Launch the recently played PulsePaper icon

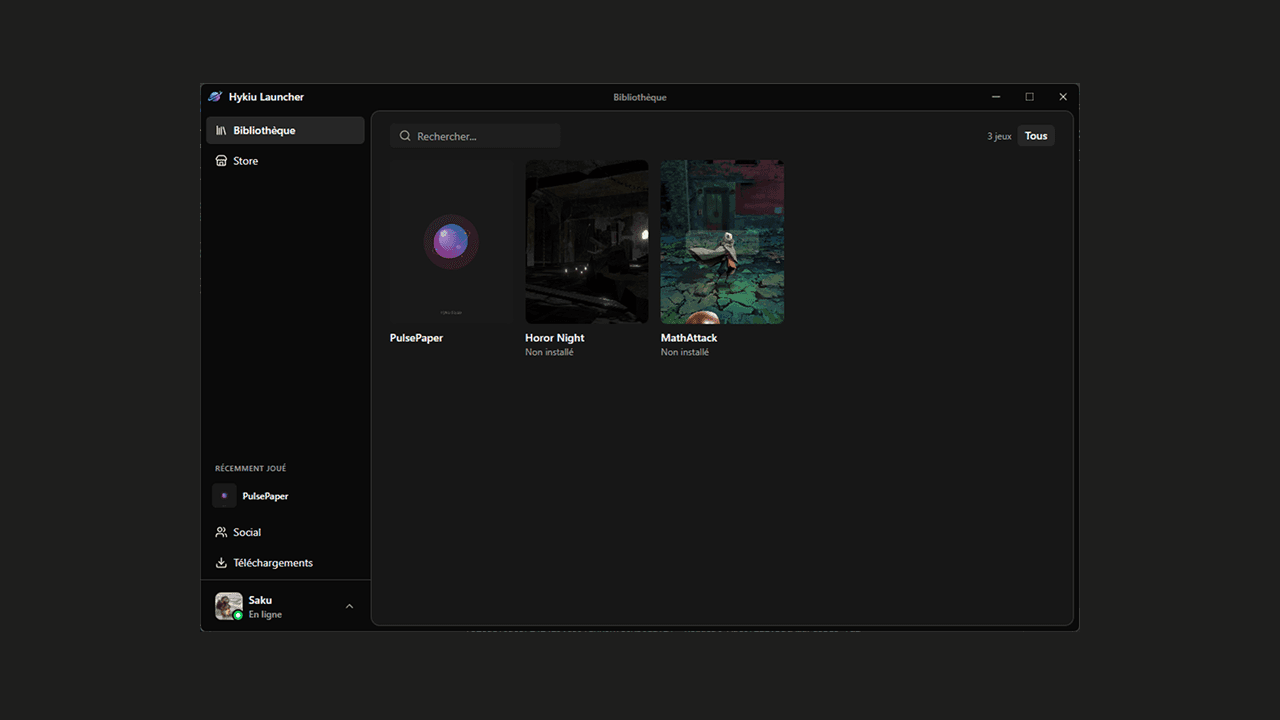coord(224,496)
